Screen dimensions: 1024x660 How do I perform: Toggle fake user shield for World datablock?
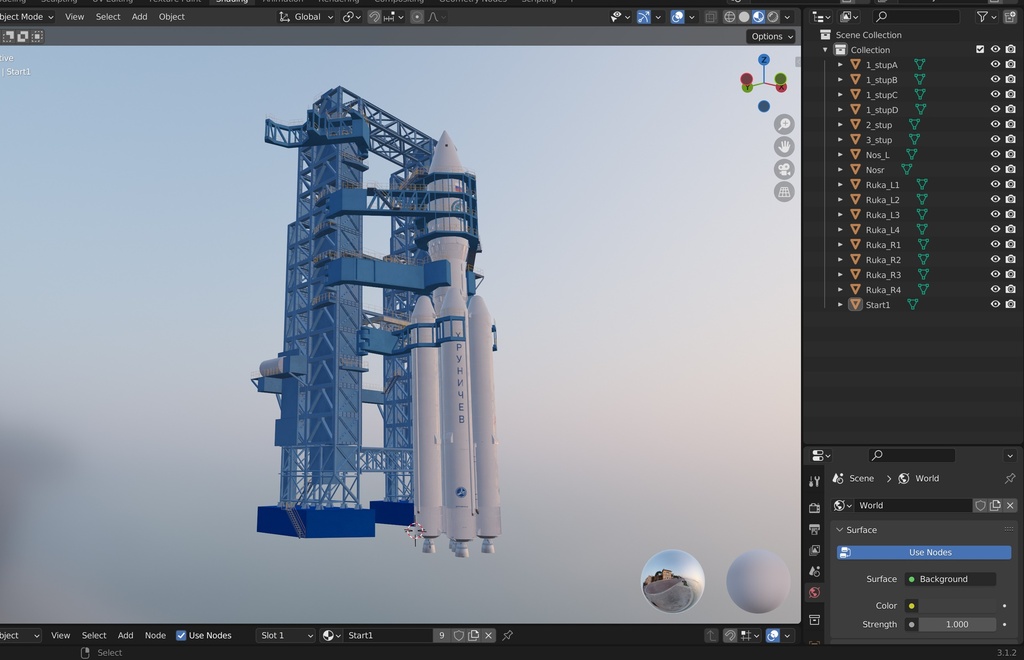point(980,505)
